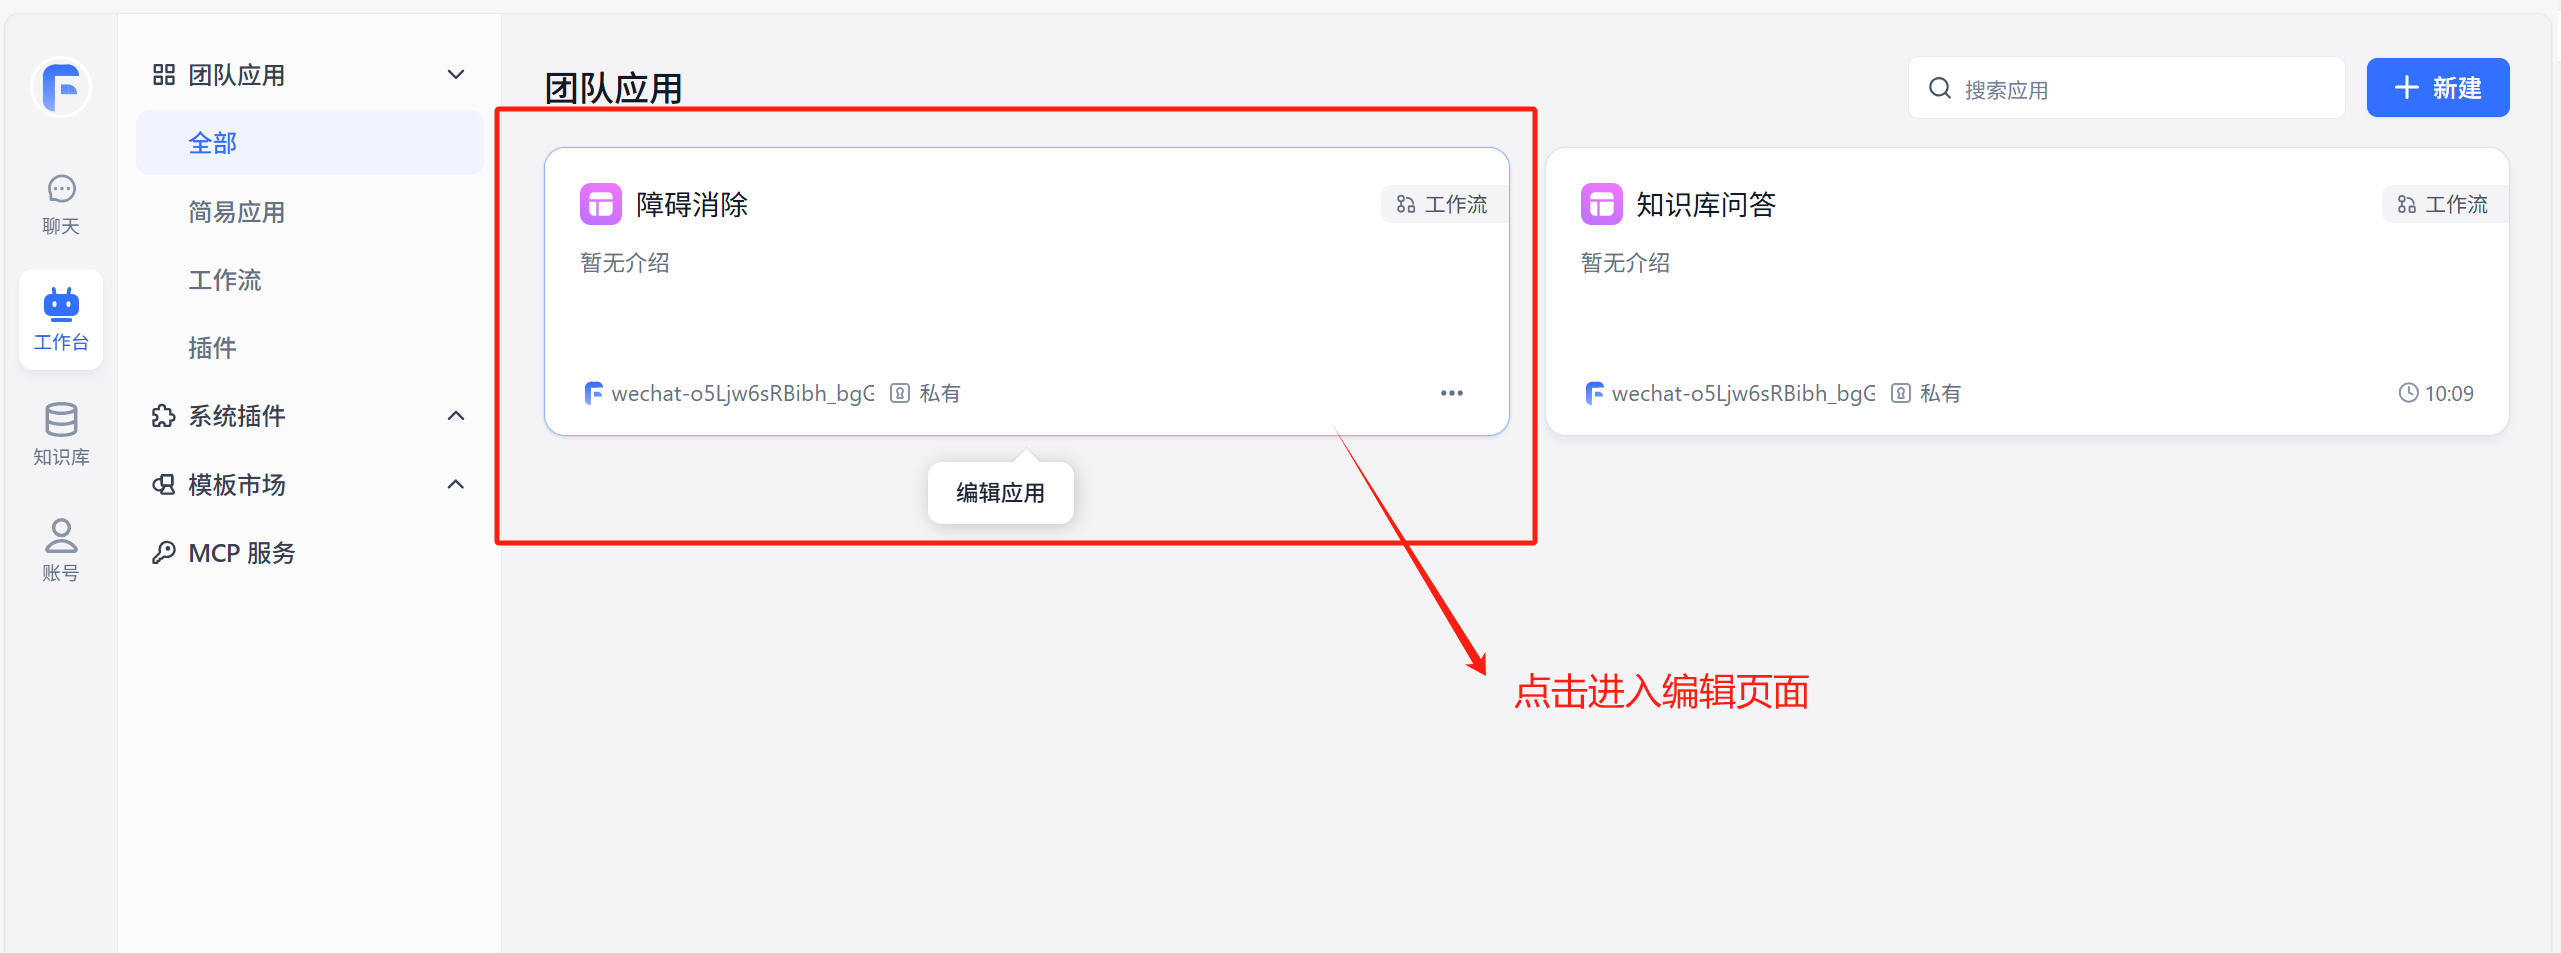Open the 插件 category
The height and width of the screenshot is (953, 2561).
click(x=212, y=347)
